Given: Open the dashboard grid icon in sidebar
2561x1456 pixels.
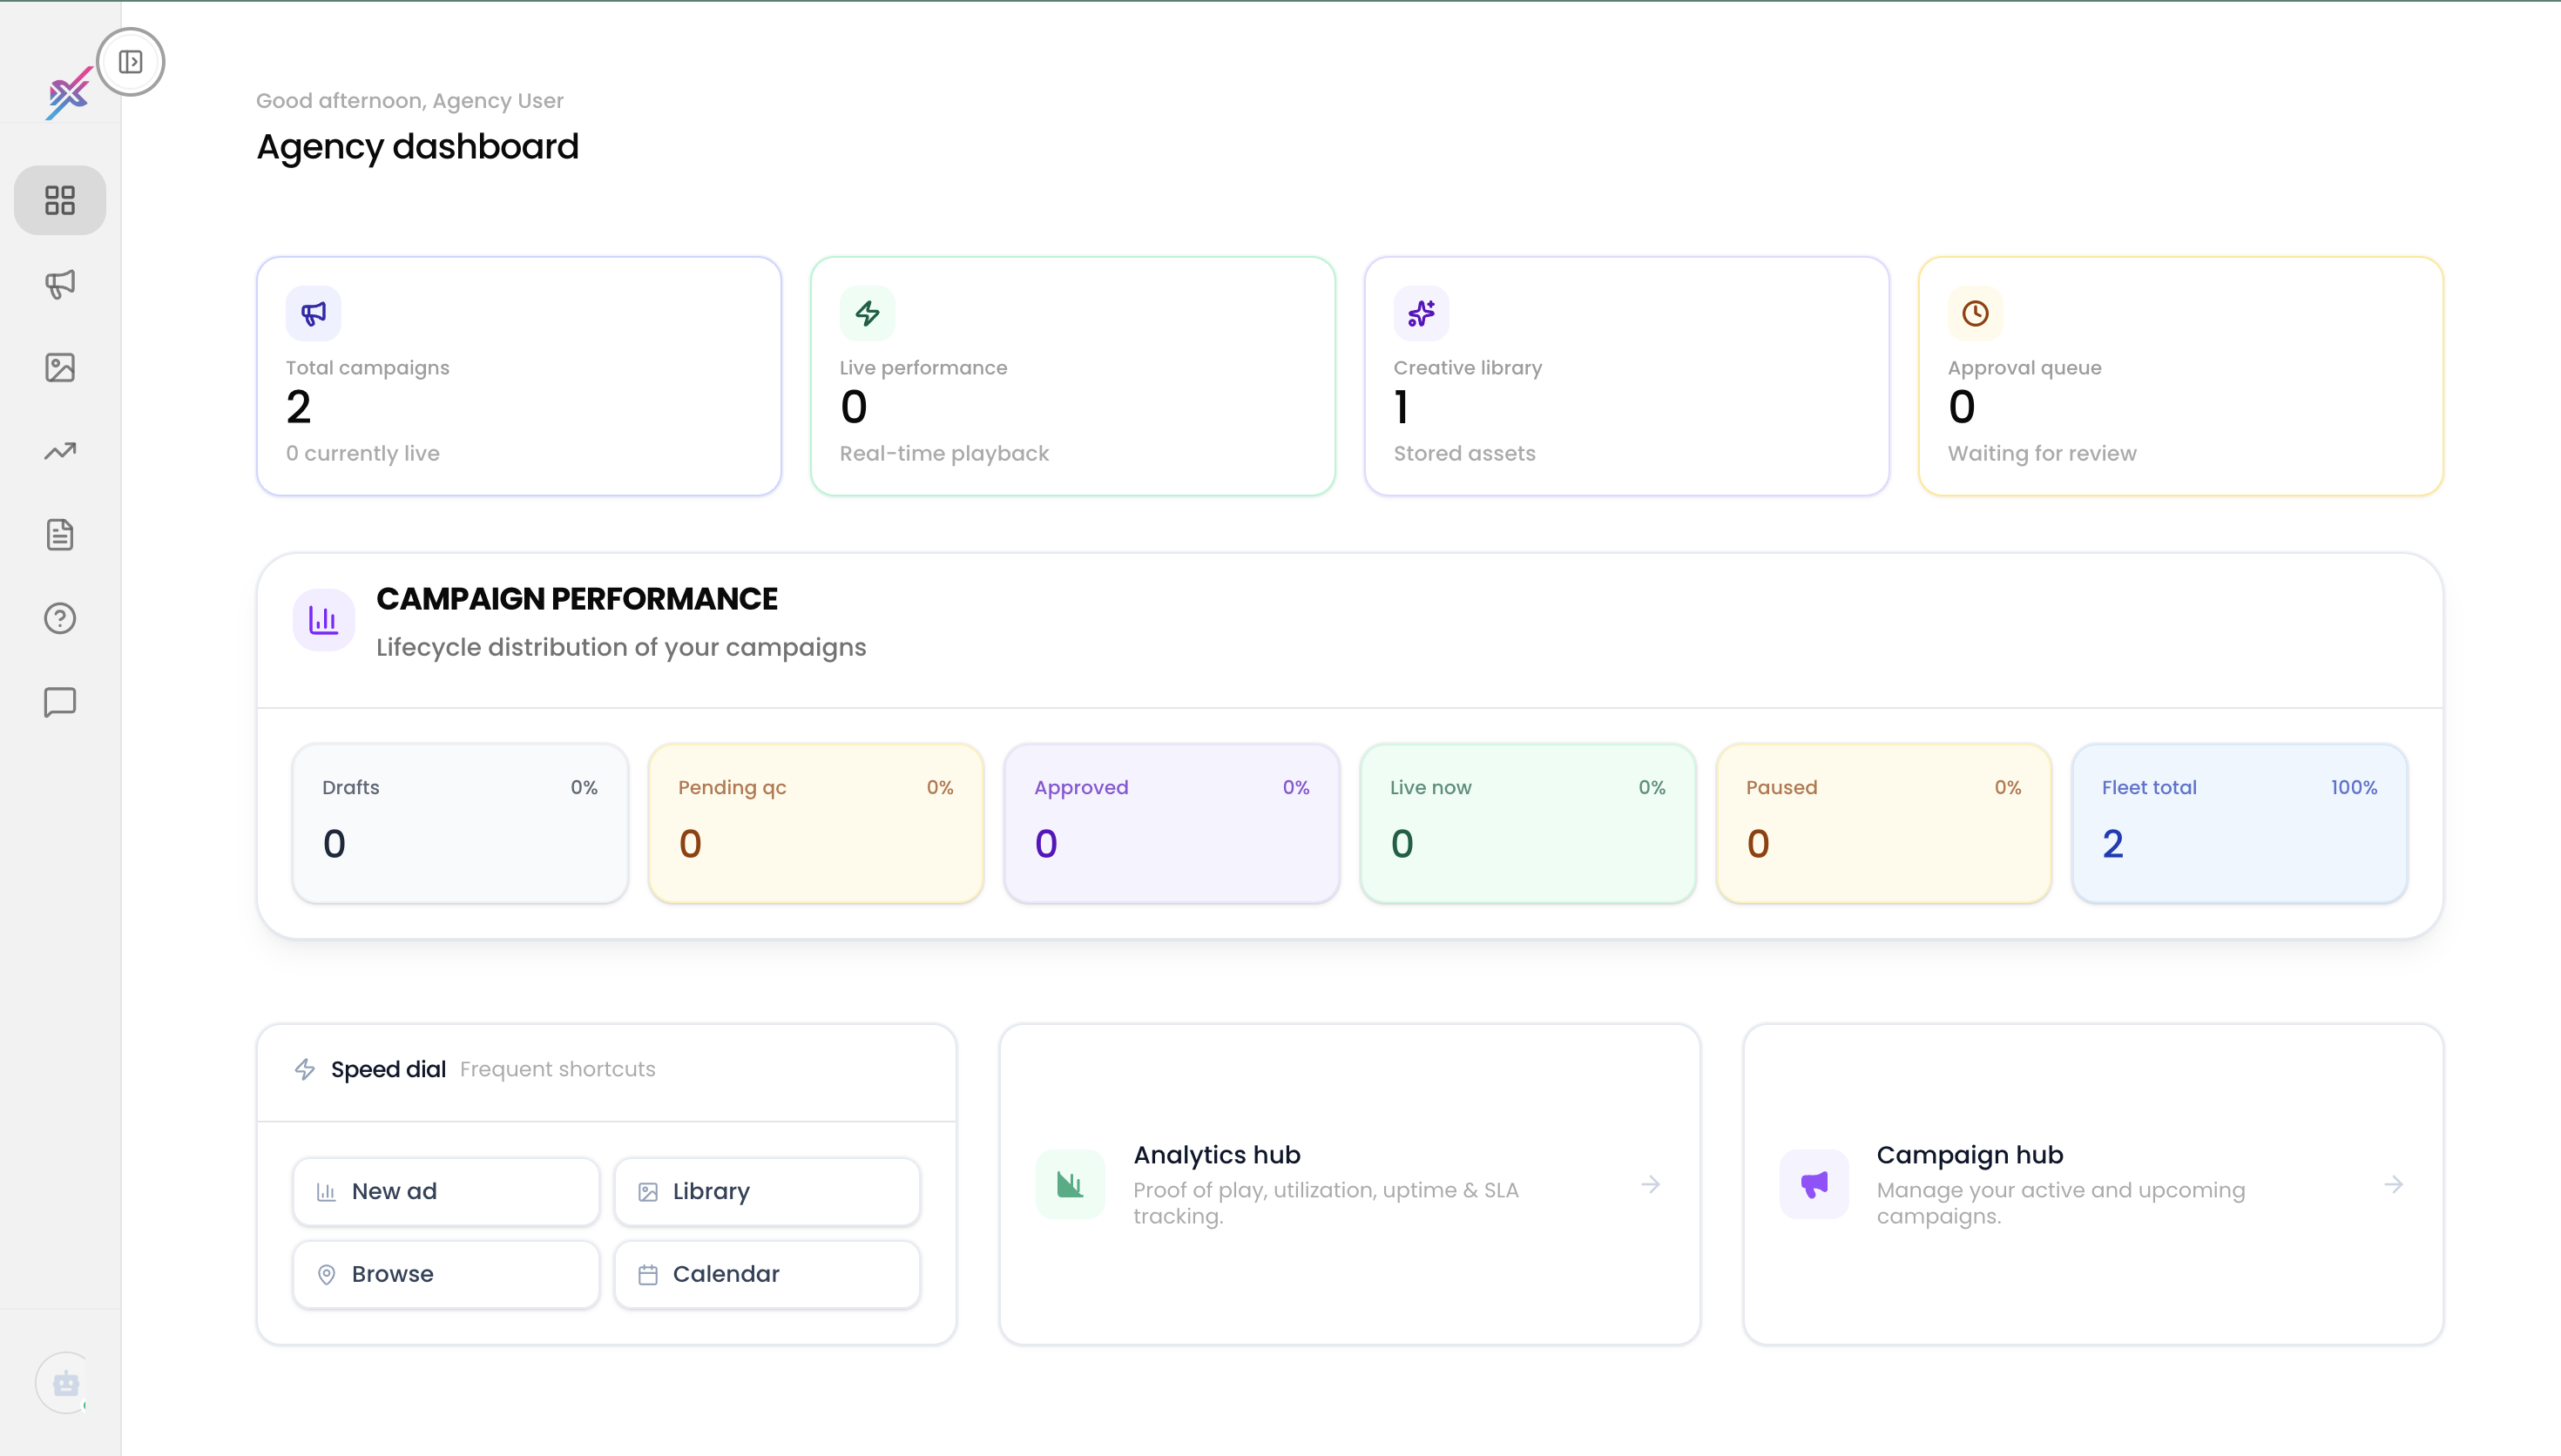Looking at the screenshot, I should click(x=60, y=200).
